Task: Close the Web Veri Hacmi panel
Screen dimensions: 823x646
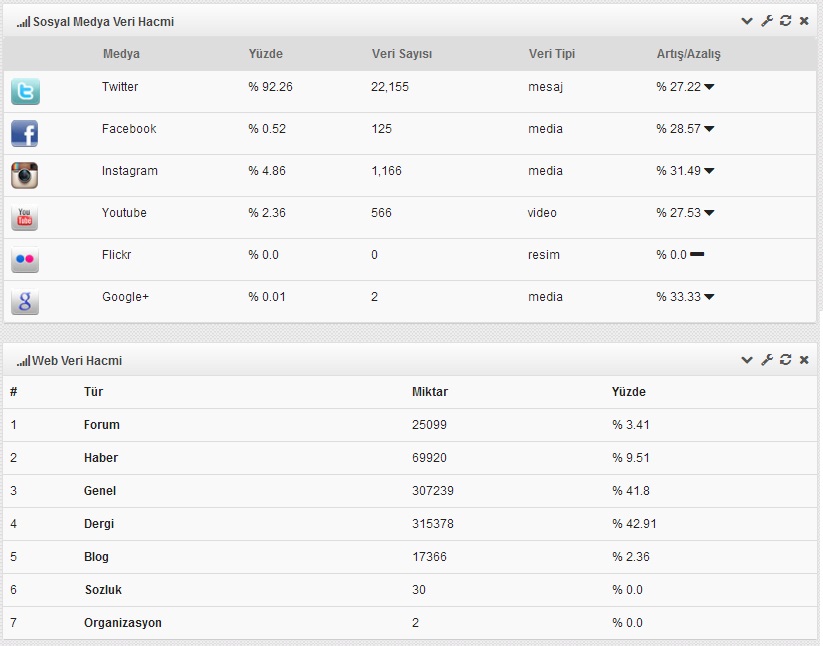Action: pos(804,360)
